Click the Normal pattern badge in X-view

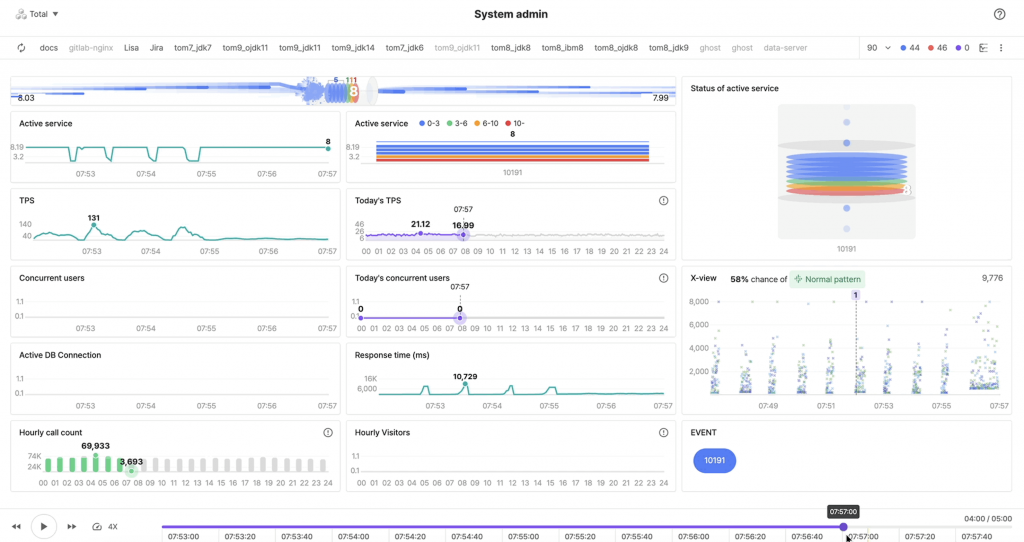point(828,279)
